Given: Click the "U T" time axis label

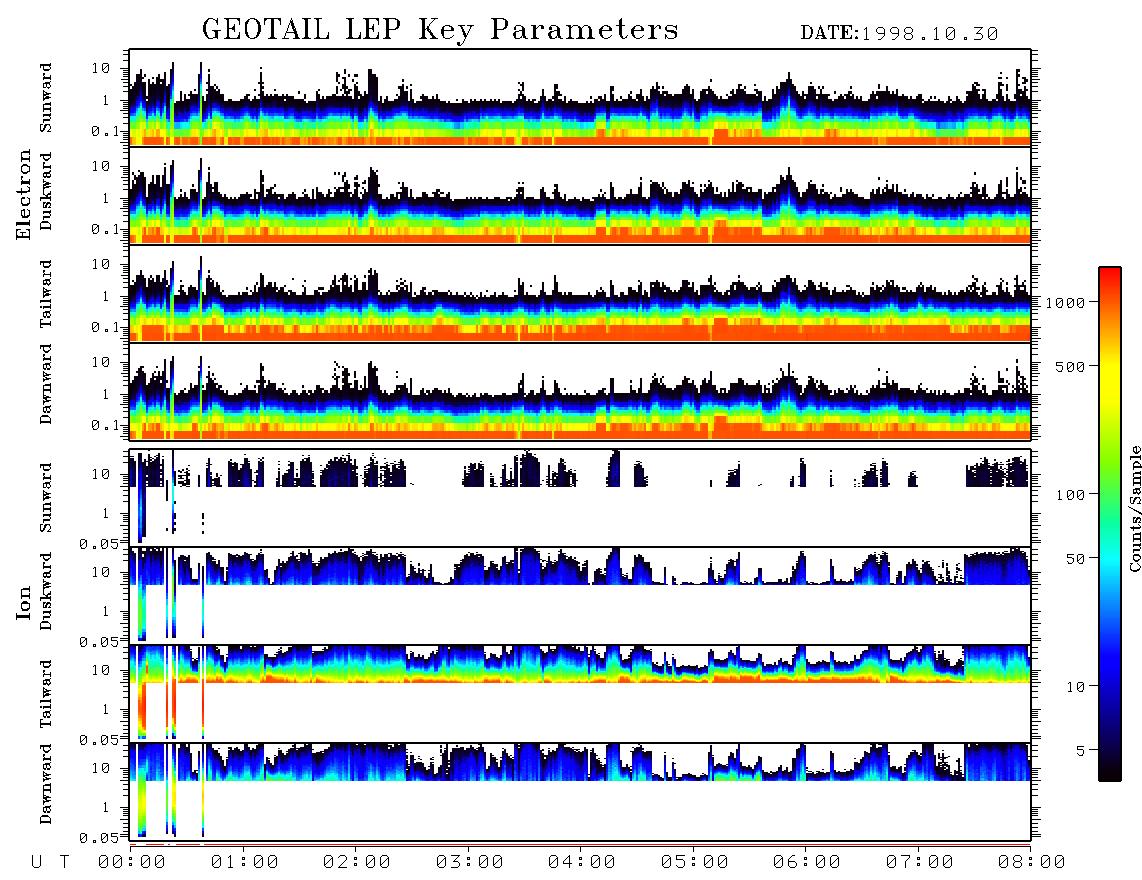Looking at the screenshot, I should 50,863.
